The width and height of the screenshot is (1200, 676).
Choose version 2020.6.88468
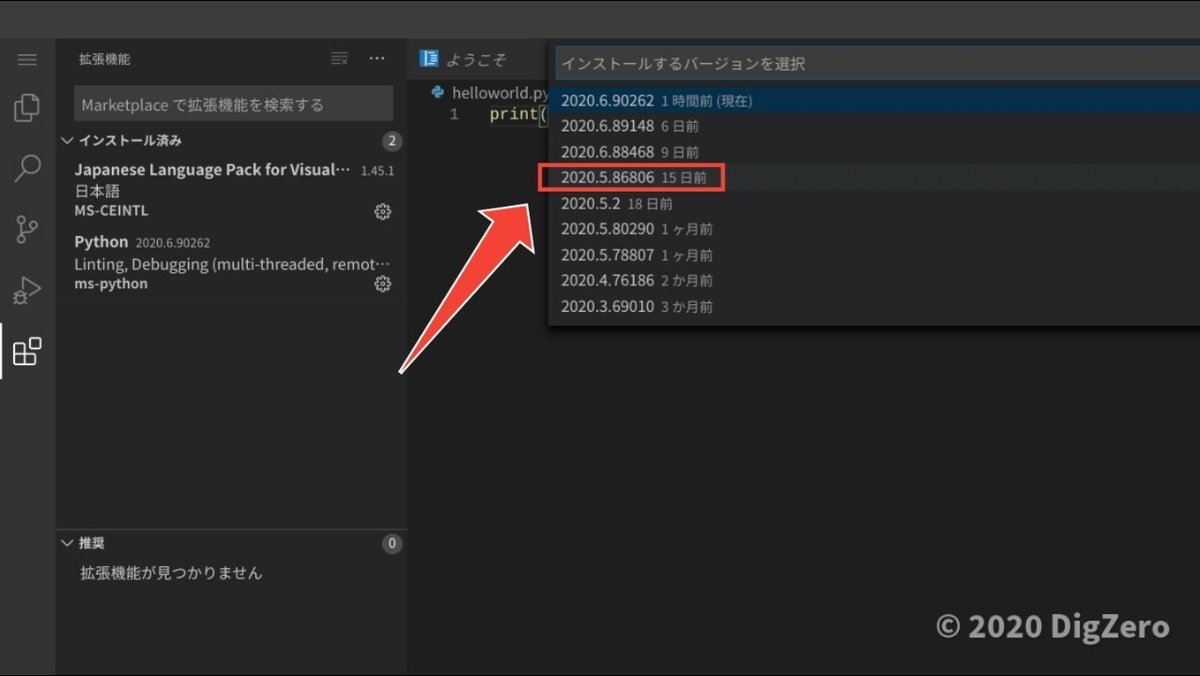coord(875,152)
